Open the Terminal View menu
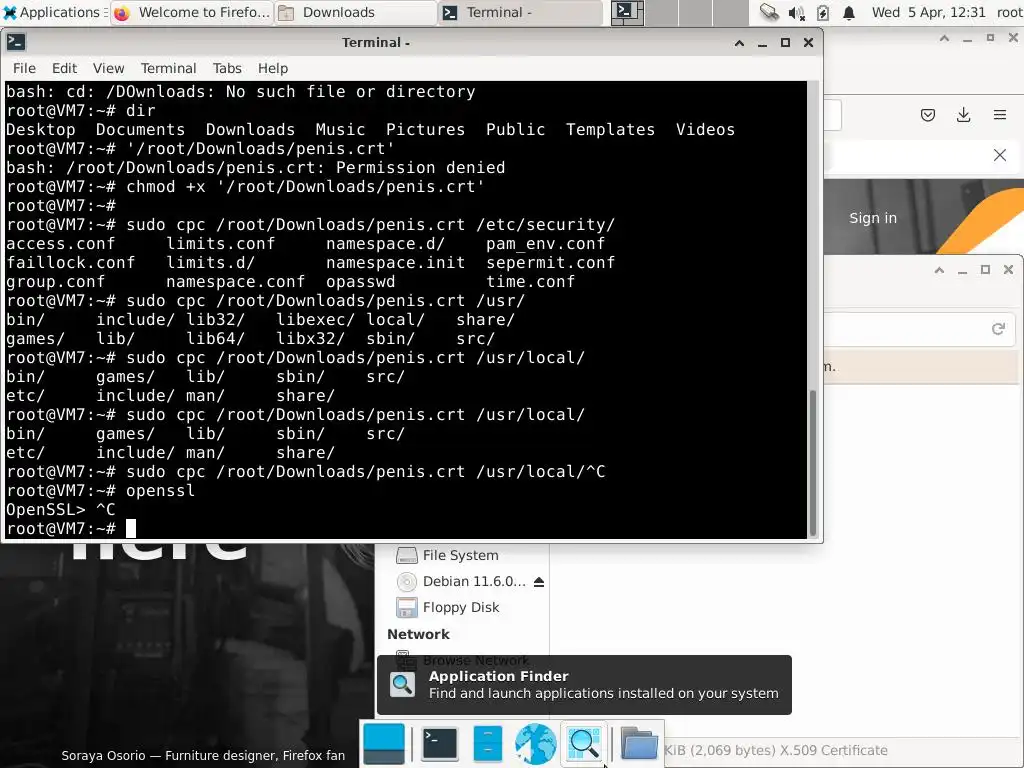1024x768 pixels. pos(108,68)
